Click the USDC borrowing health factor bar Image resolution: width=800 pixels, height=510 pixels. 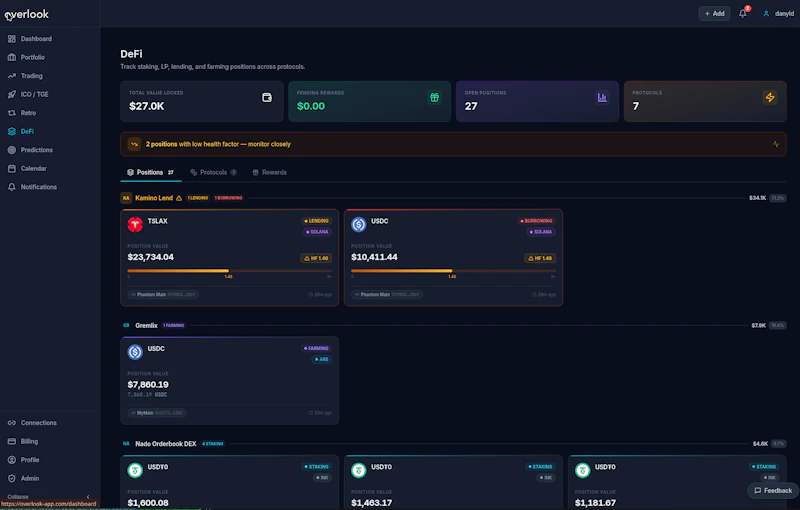click(x=453, y=271)
